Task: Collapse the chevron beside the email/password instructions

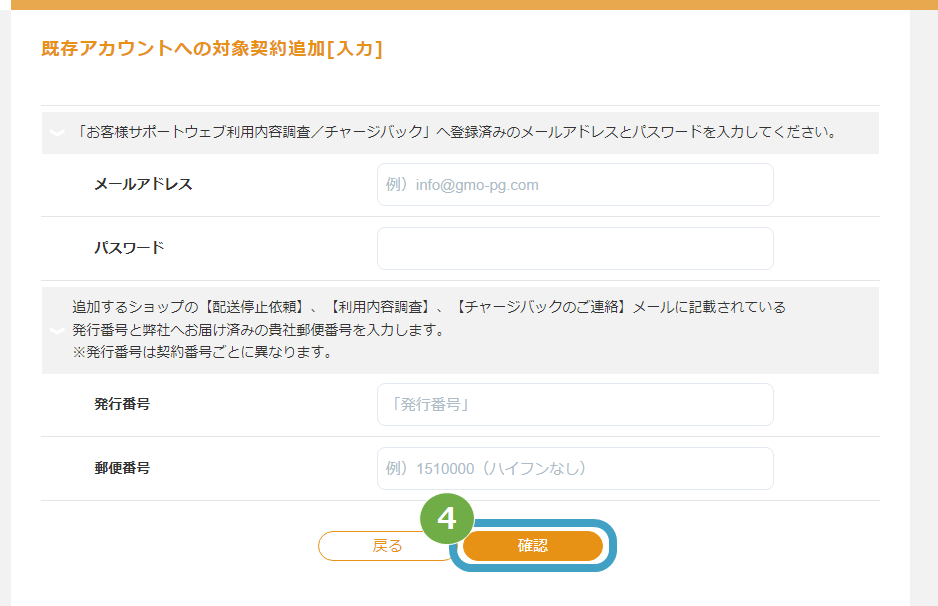Action: point(57,133)
